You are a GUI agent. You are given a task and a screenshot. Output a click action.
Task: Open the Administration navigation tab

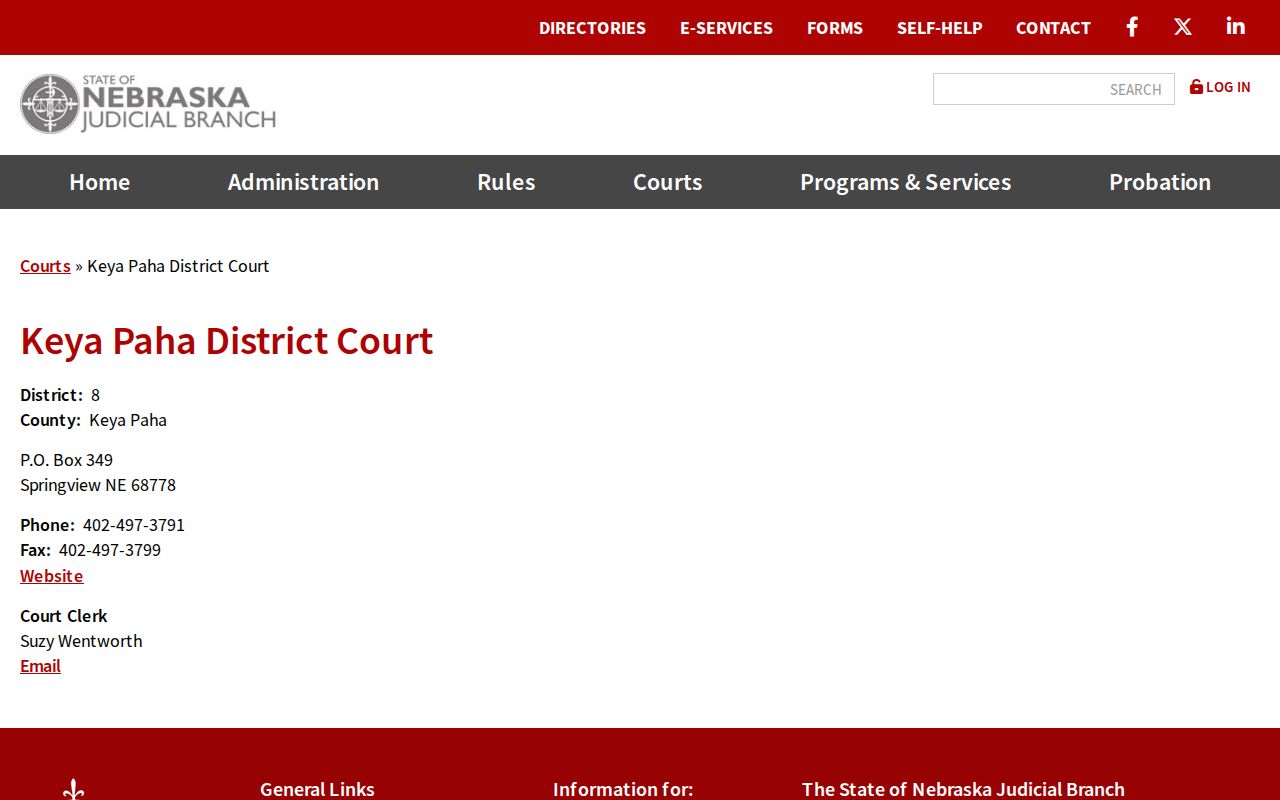click(x=303, y=182)
